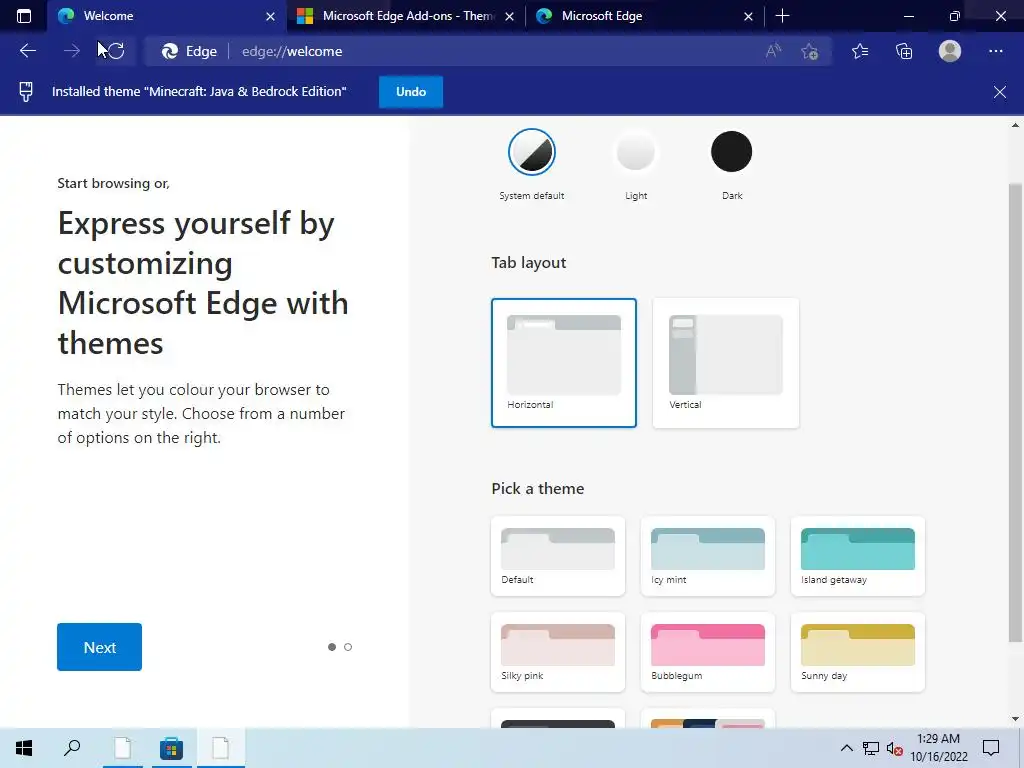Image resolution: width=1024 pixels, height=768 pixels.
Task: Open the Collections icon
Action: (x=904, y=51)
